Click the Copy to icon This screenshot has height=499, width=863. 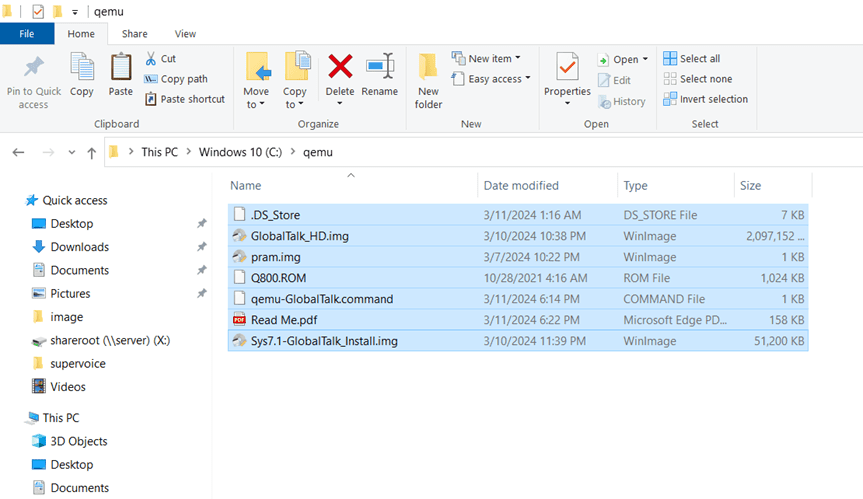(297, 66)
